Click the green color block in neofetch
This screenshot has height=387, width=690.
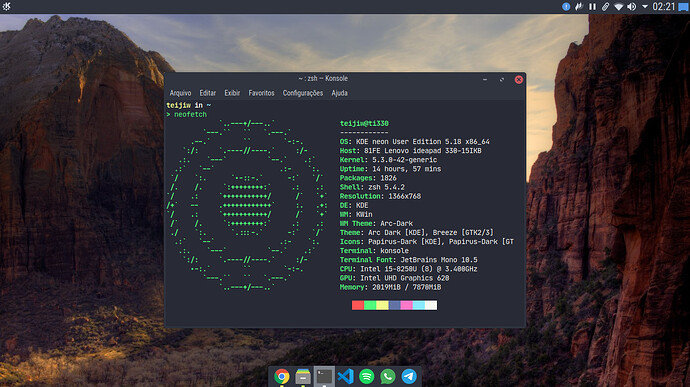click(x=370, y=305)
